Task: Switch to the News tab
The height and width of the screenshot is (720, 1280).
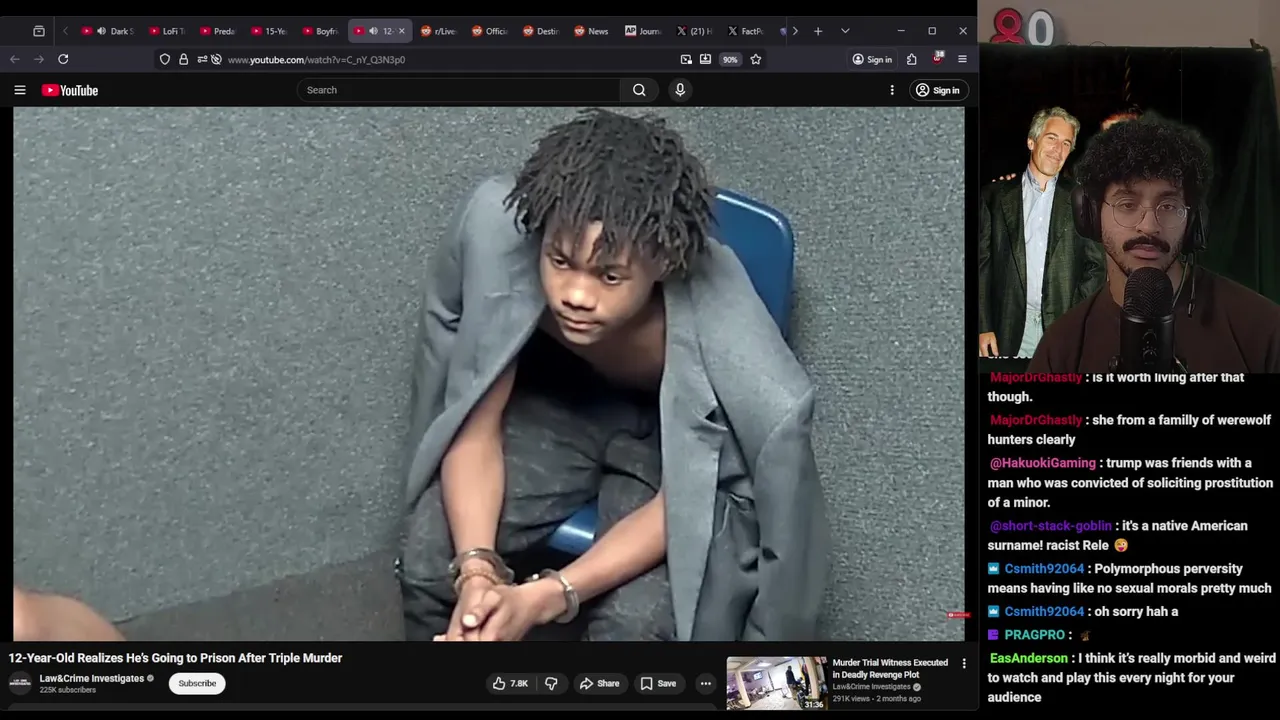Action: (x=592, y=31)
